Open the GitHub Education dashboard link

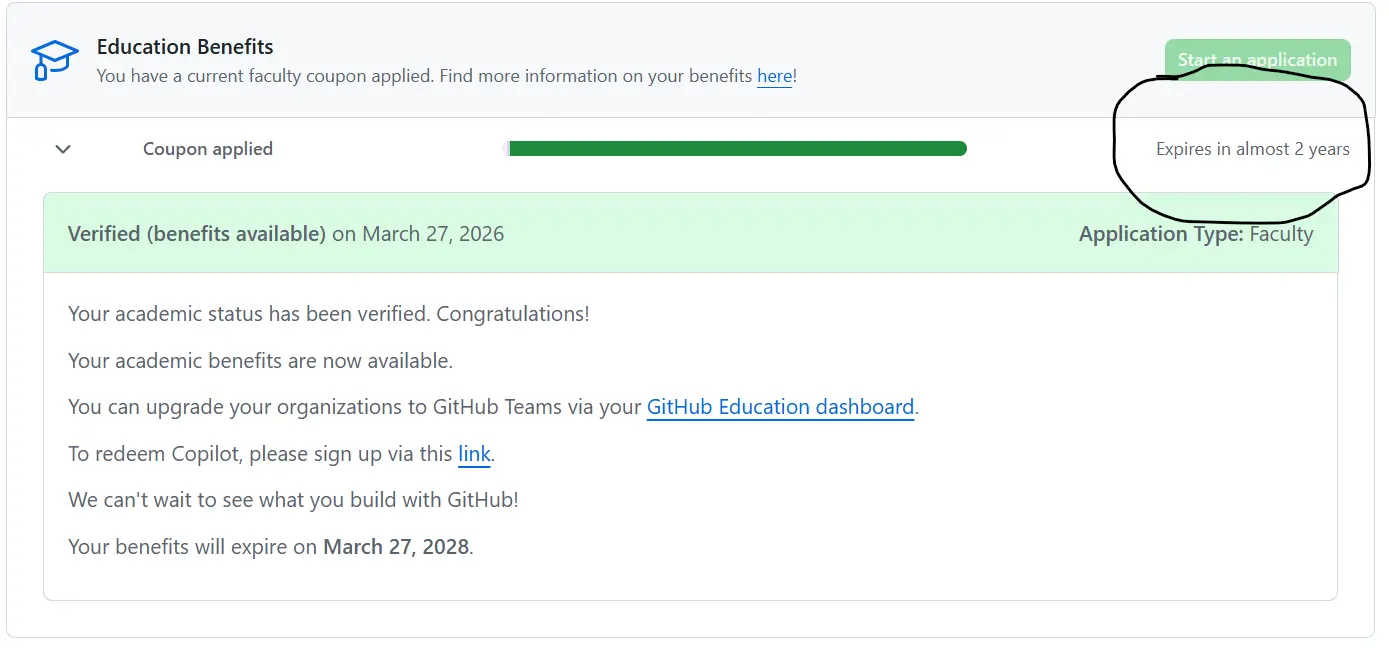[780, 407]
